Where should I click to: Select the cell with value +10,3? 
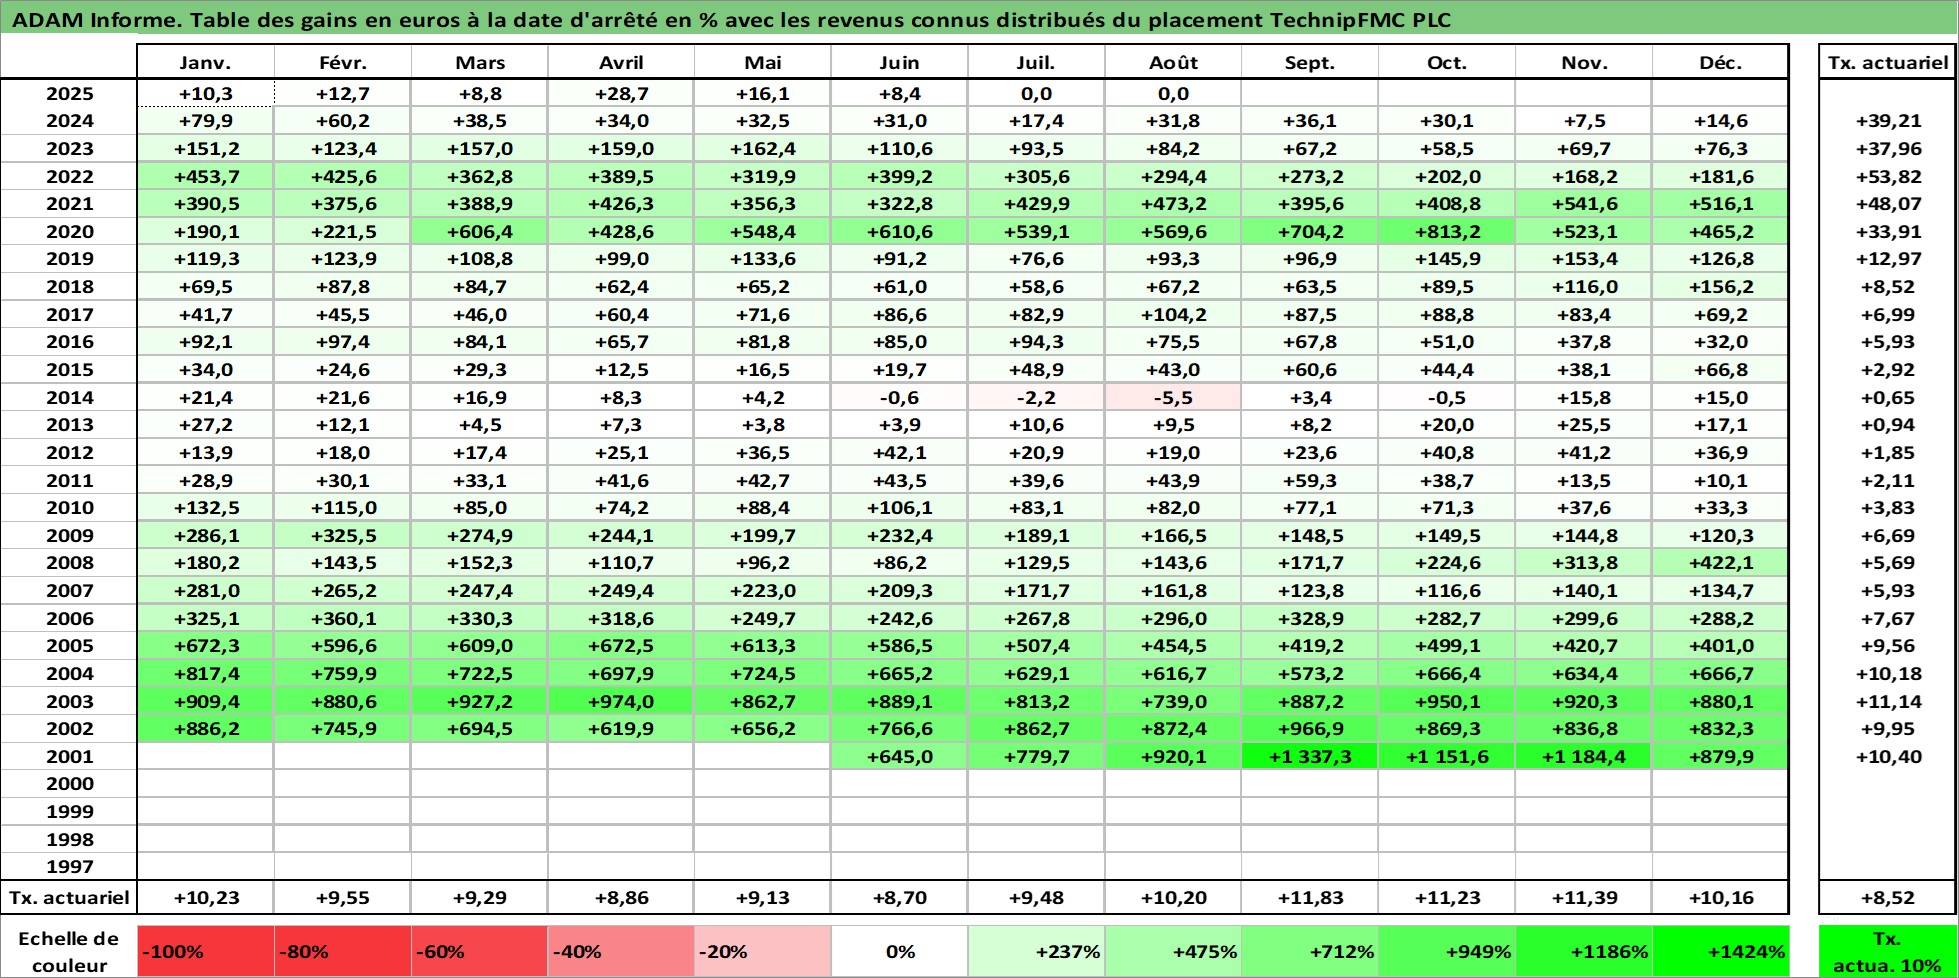pyautogui.click(x=205, y=93)
